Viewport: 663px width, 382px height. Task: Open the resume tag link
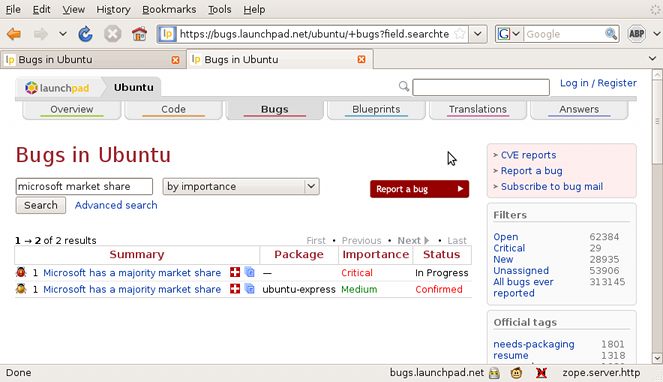[x=511, y=356]
